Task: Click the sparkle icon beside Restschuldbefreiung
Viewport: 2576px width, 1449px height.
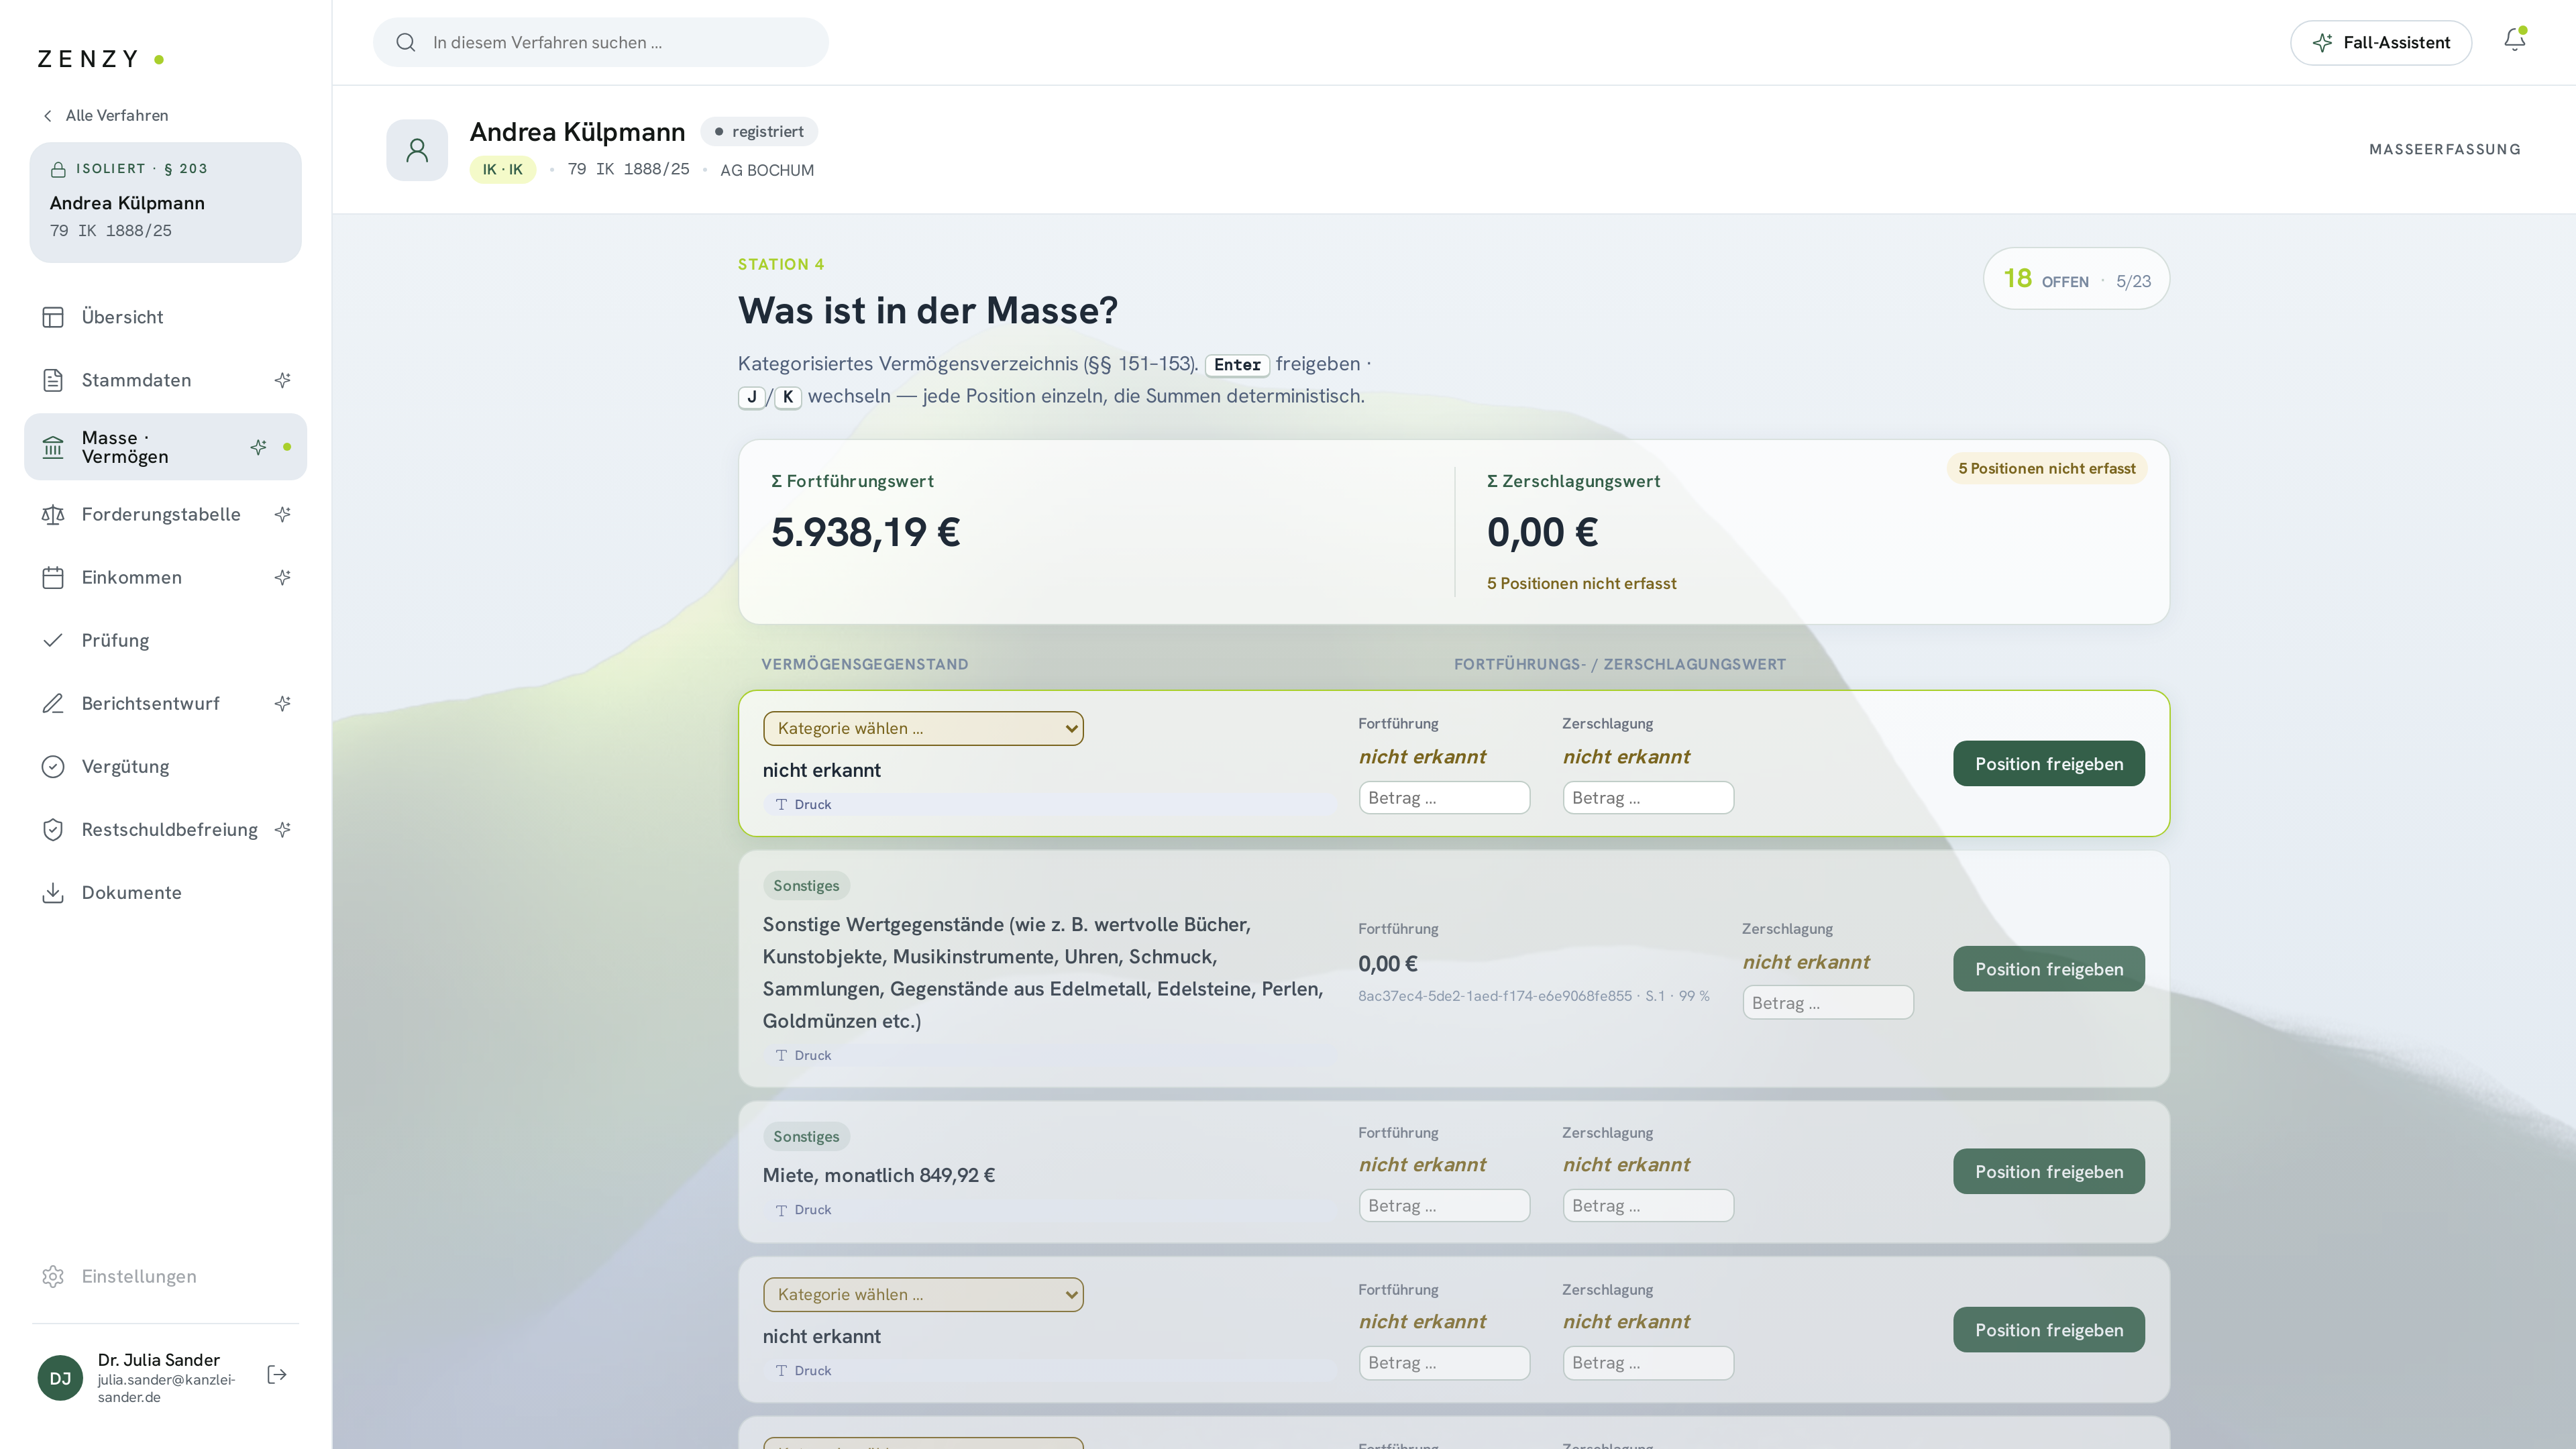Action: tap(283, 829)
